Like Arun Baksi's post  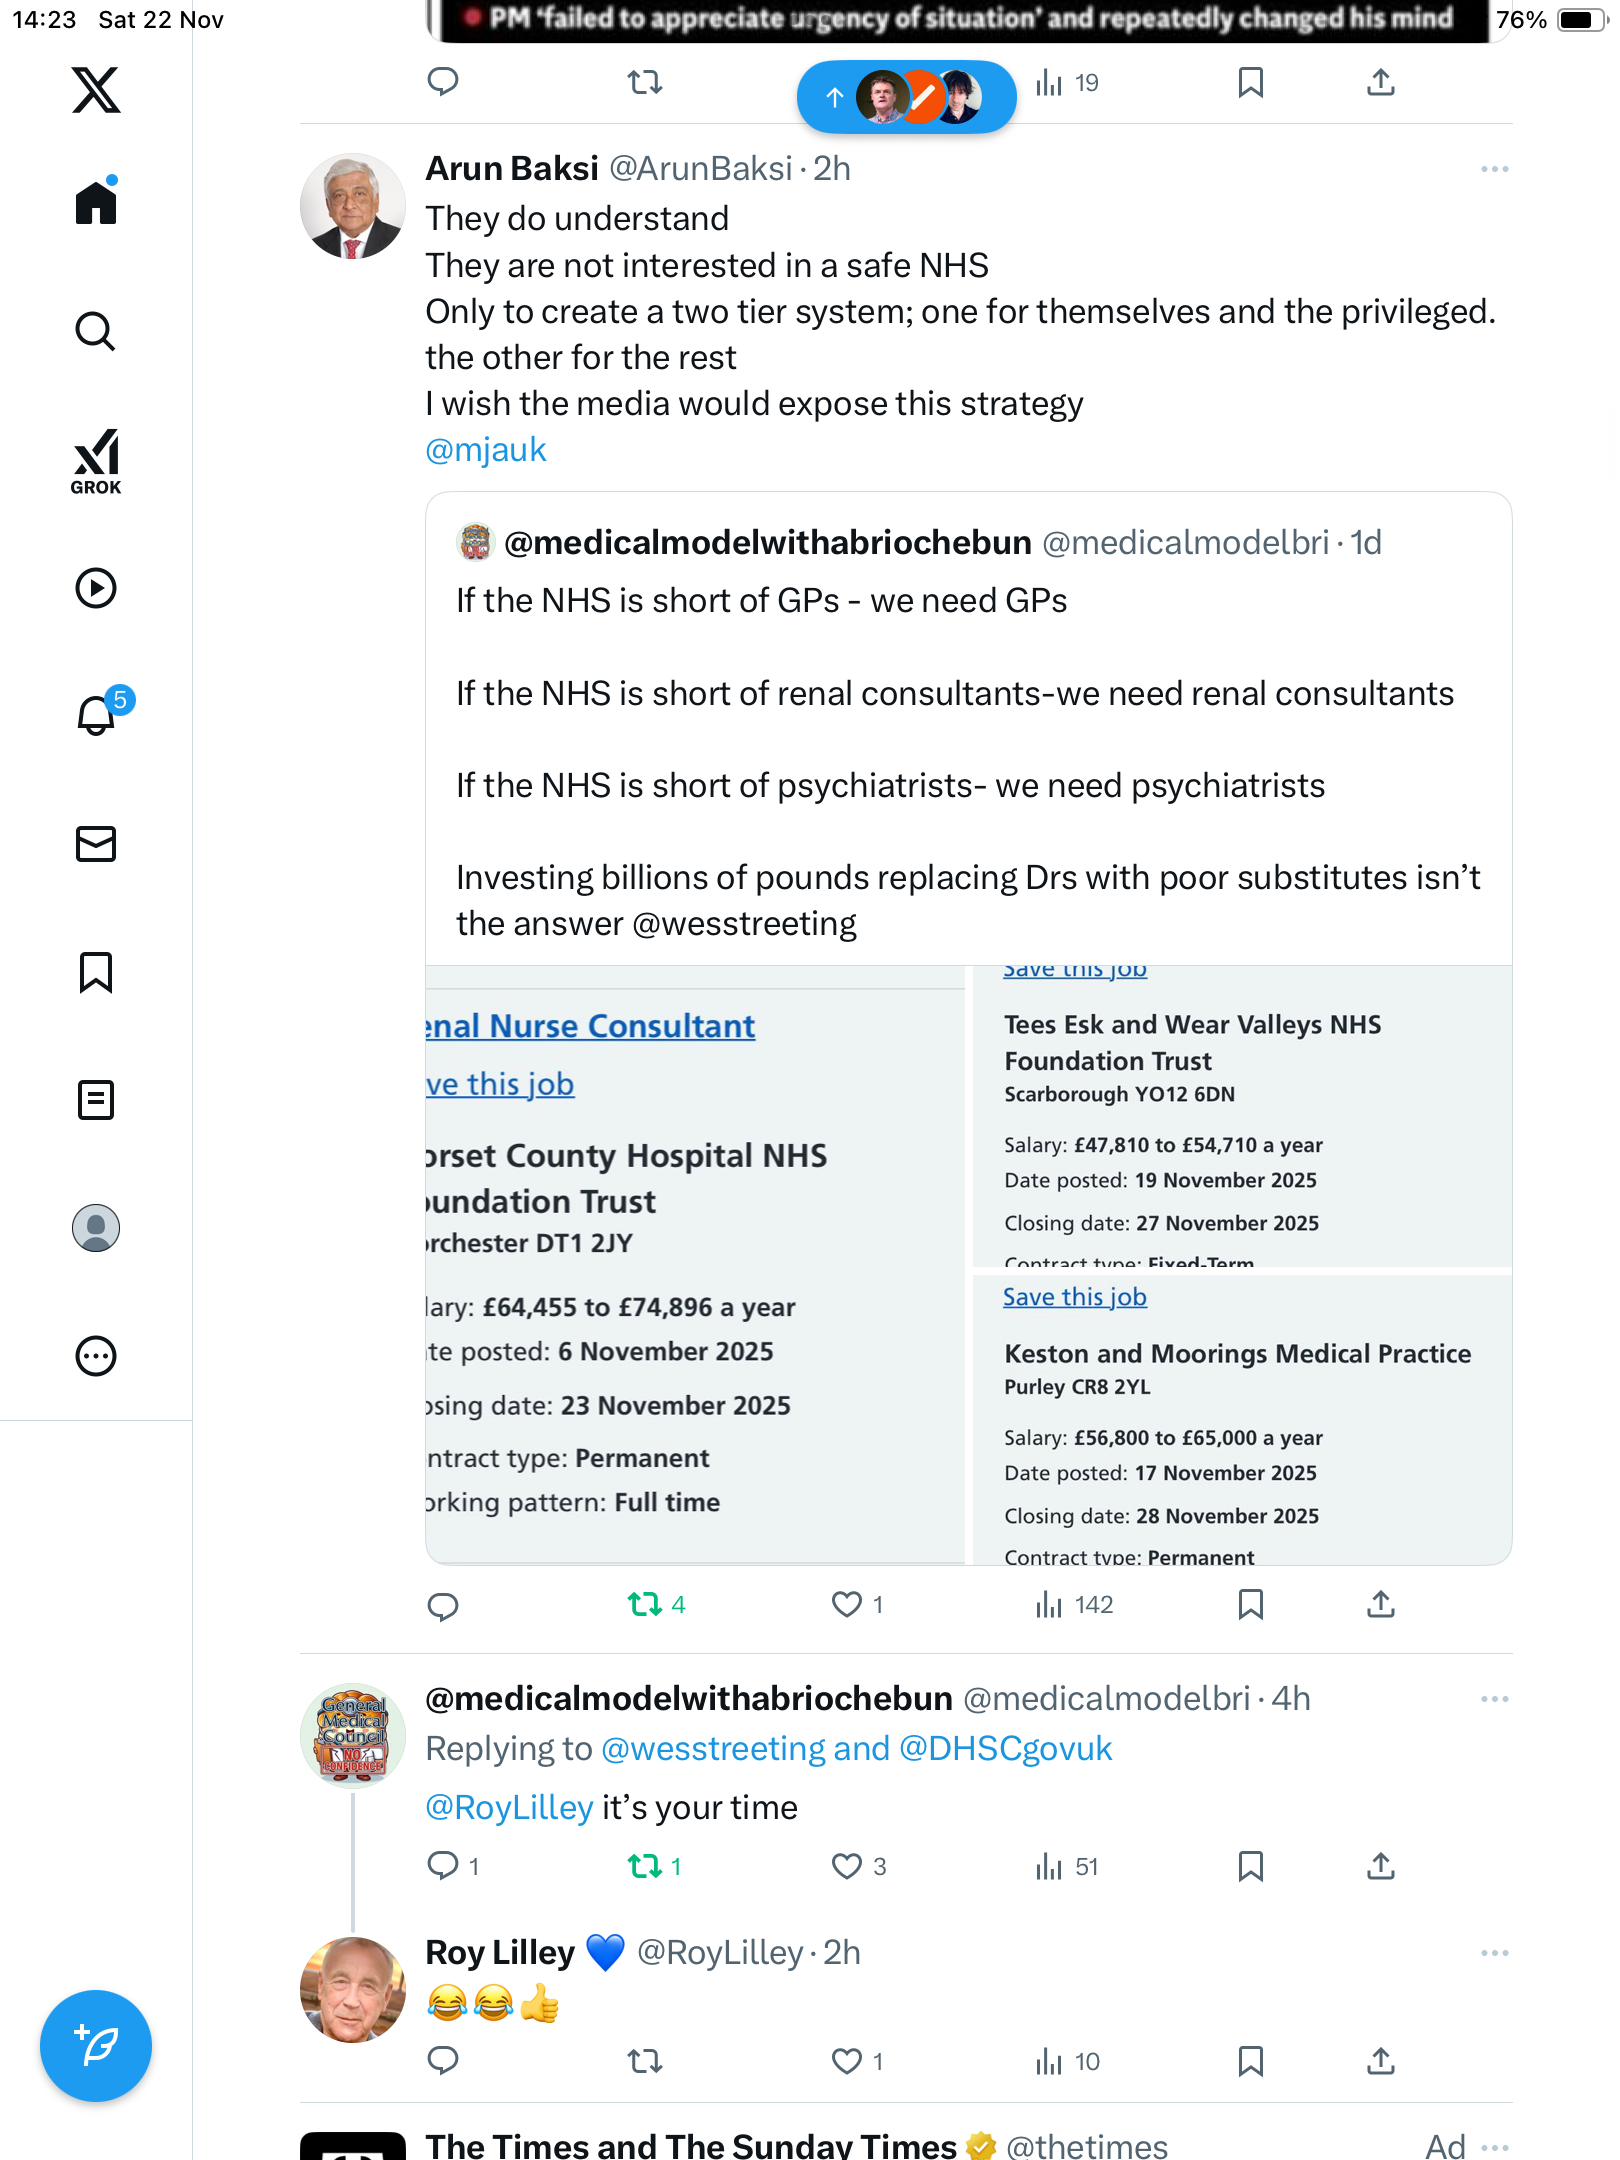[847, 1605]
